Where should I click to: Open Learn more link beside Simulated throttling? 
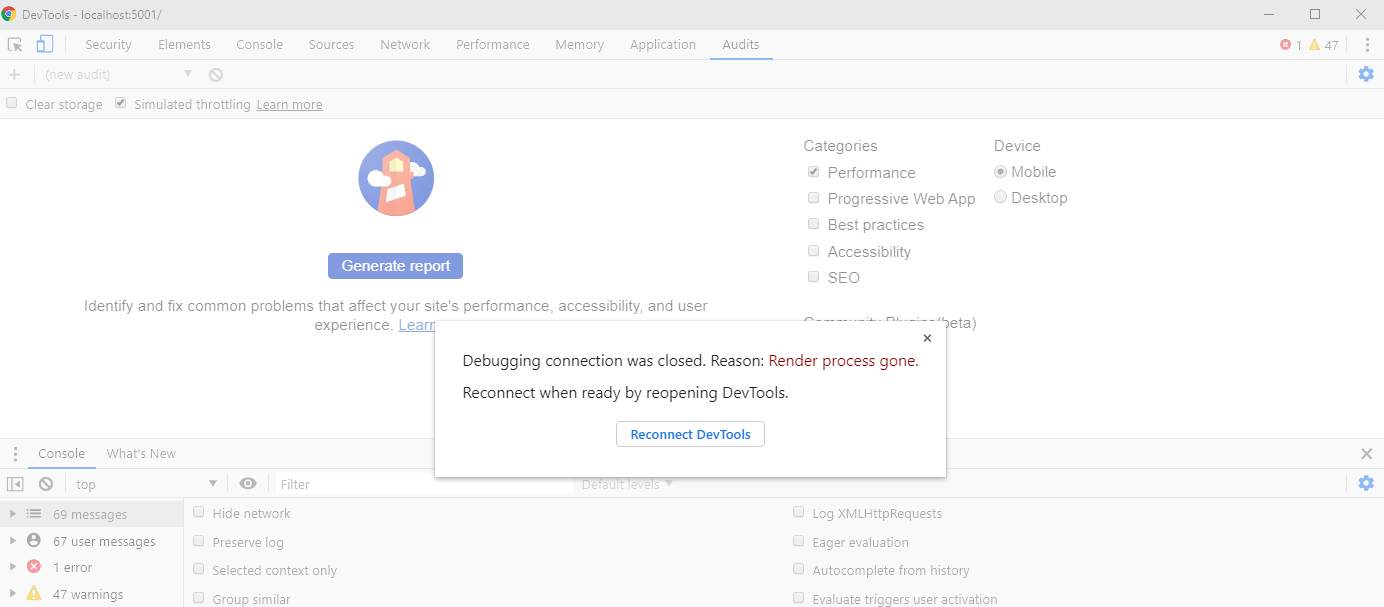[289, 105]
